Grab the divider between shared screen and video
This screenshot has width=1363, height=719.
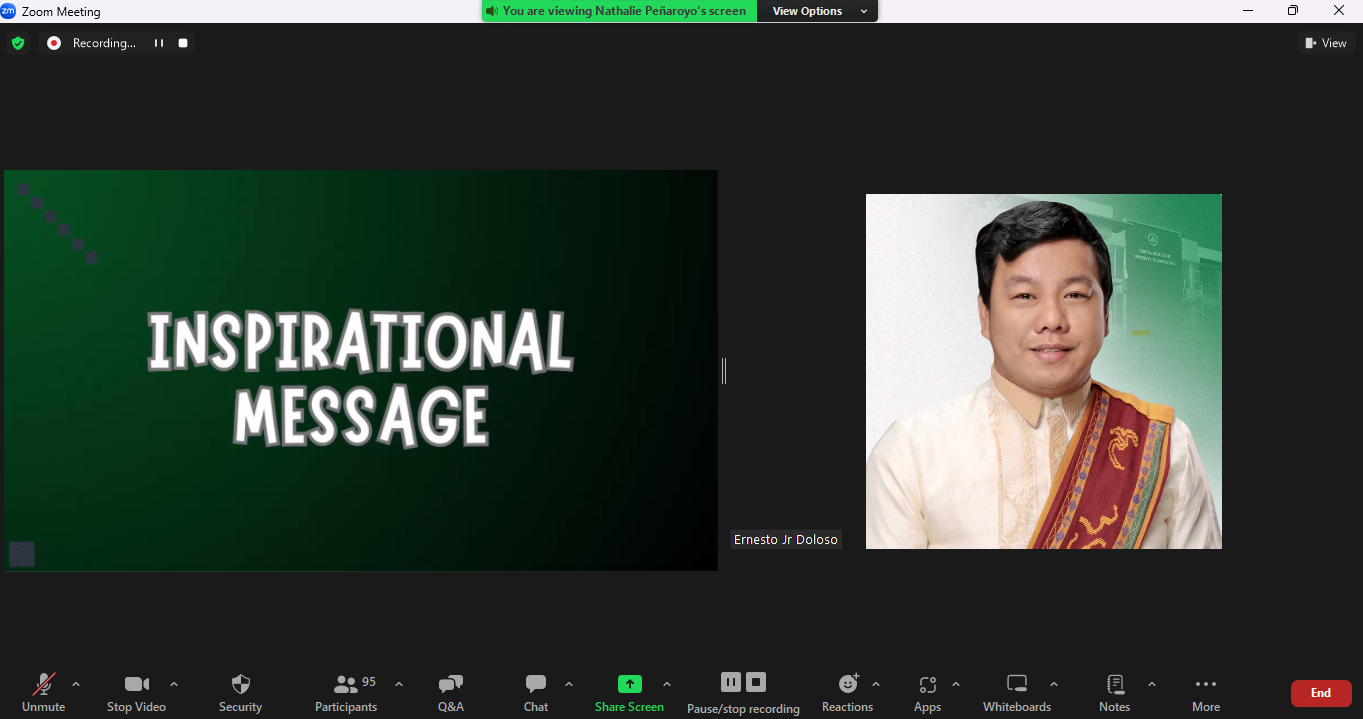point(724,371)
